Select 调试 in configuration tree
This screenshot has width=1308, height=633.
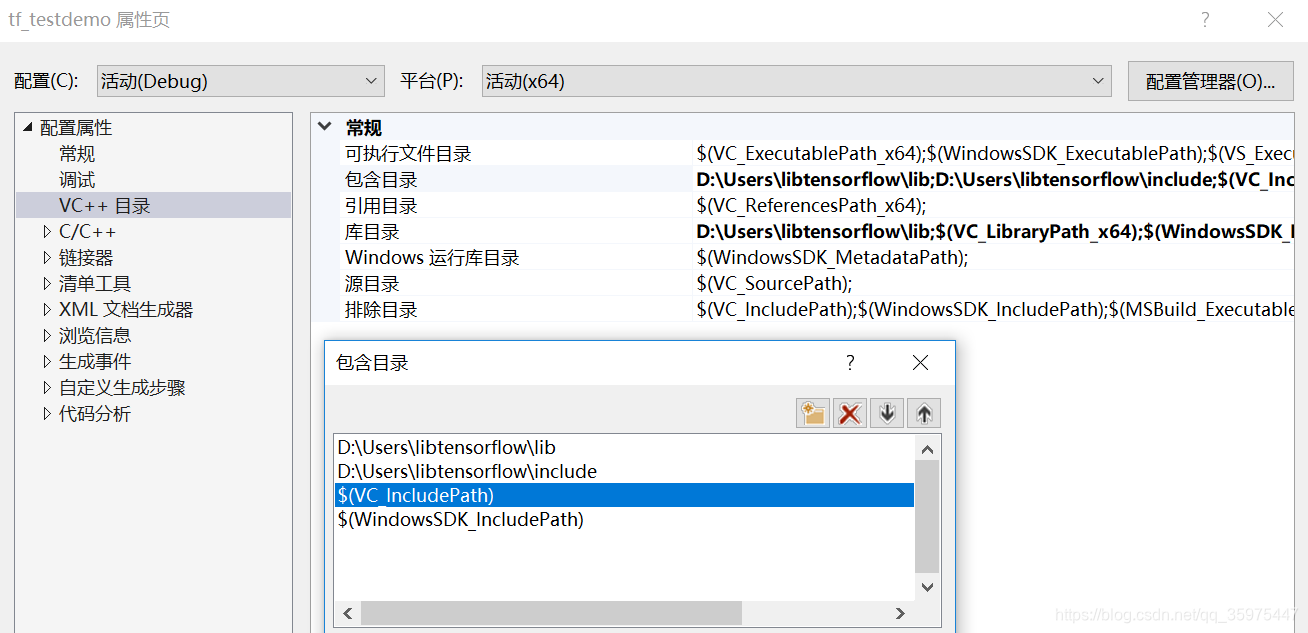(x=76, y=179)
